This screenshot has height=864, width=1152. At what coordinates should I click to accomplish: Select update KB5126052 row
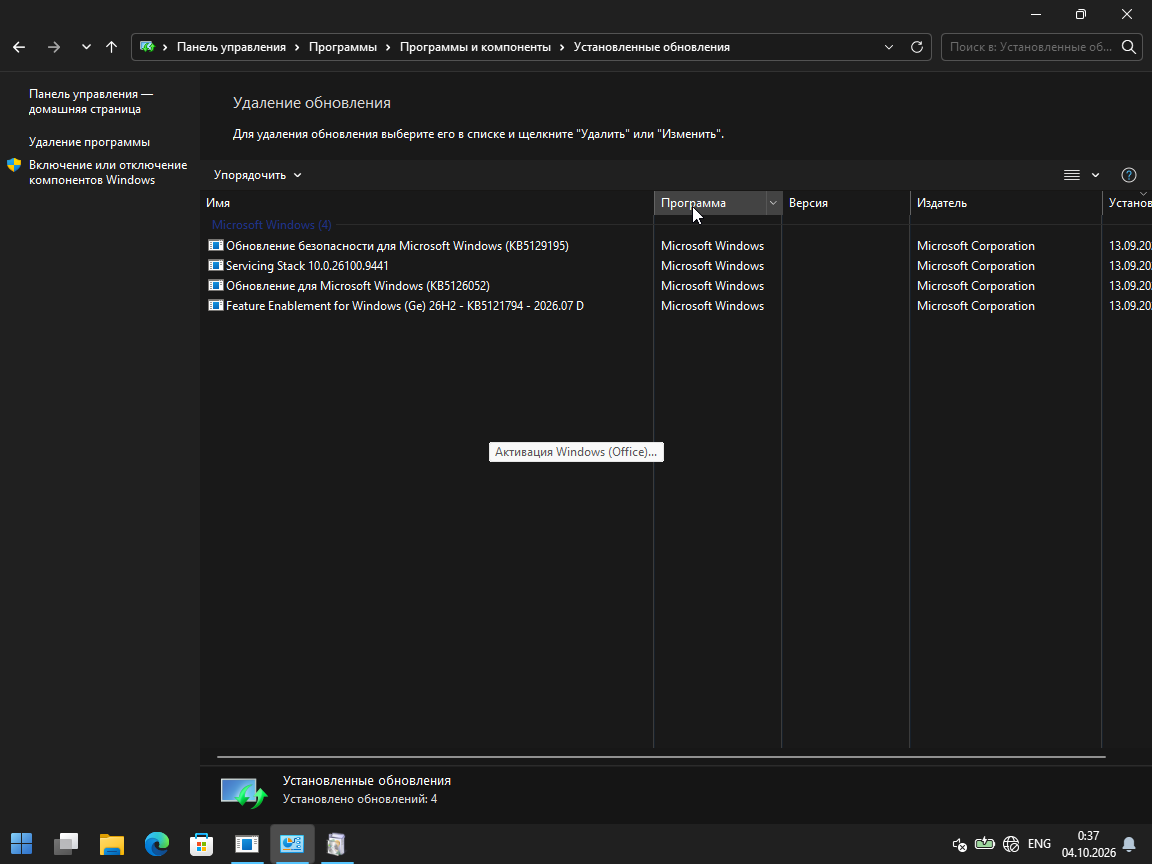(676, 285)
